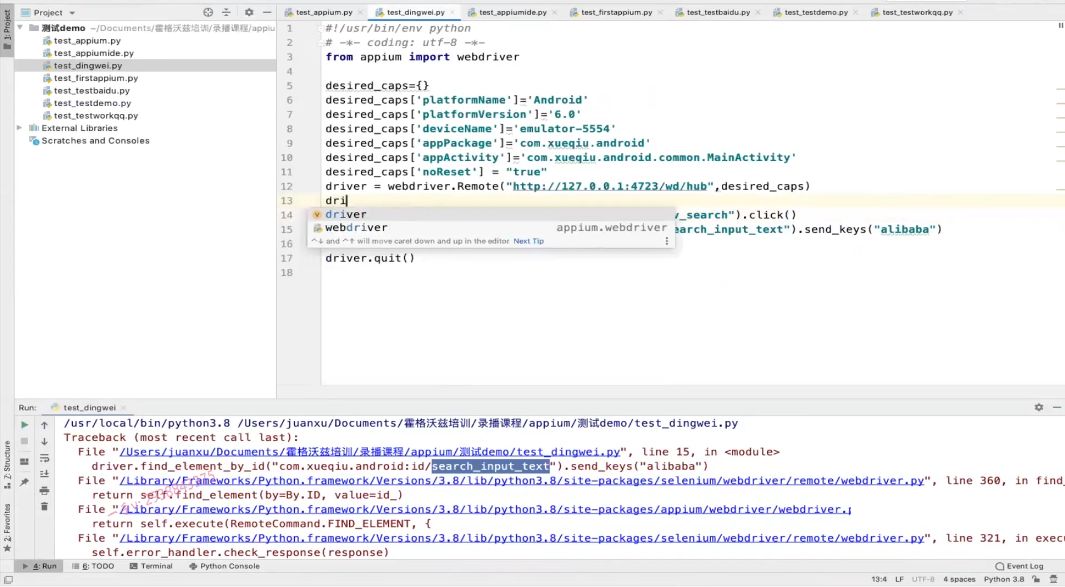Click the locate target icon in Project panel

[208, 13]
